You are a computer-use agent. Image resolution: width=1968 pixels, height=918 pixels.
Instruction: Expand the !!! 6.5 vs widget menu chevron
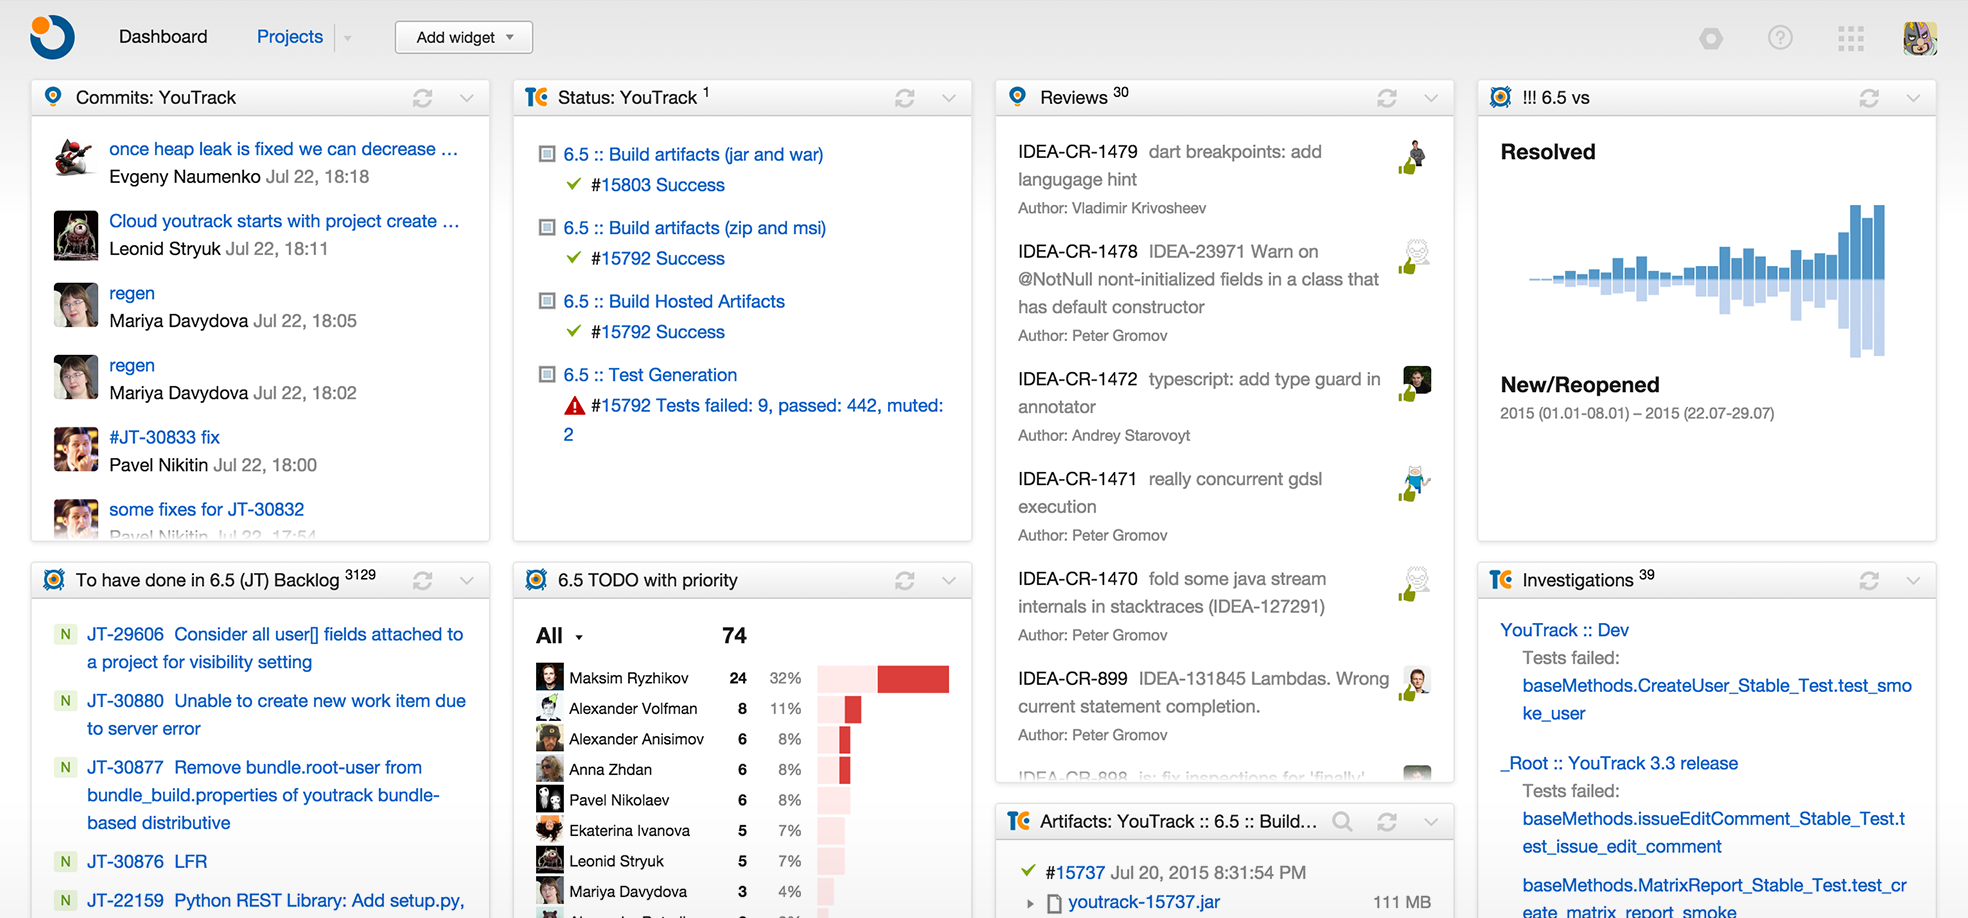tap(1913, 98)
